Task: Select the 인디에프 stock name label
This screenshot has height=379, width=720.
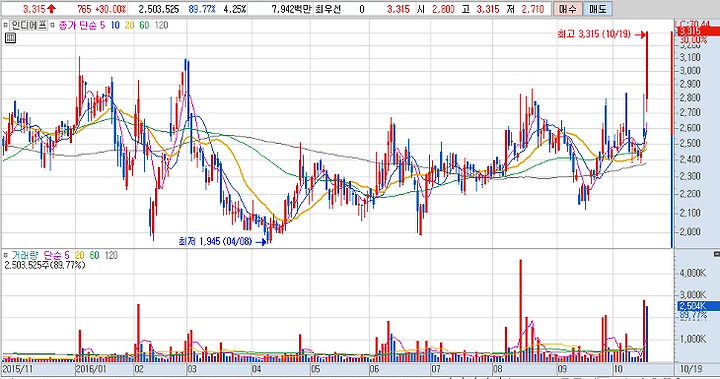Action: pyautogui.click(x=28, y=25)
